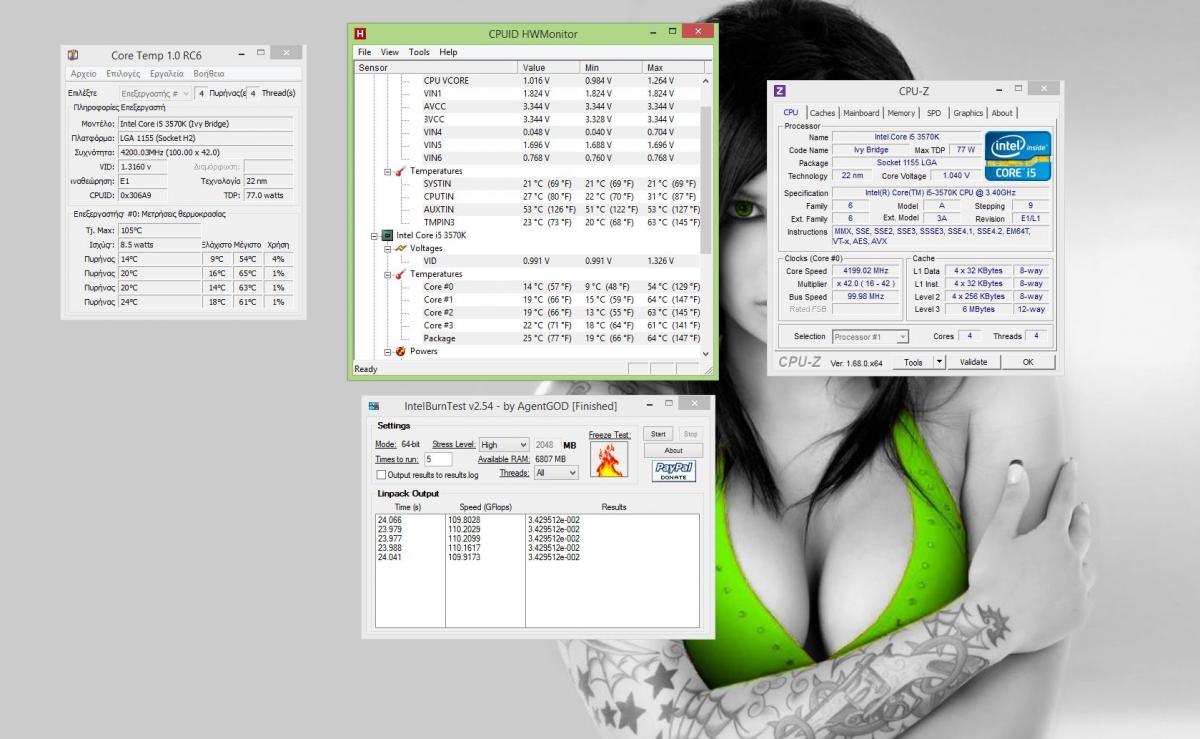
Task: Click the thermometer icon above SYSTIN row
Action: click(400, 171)
